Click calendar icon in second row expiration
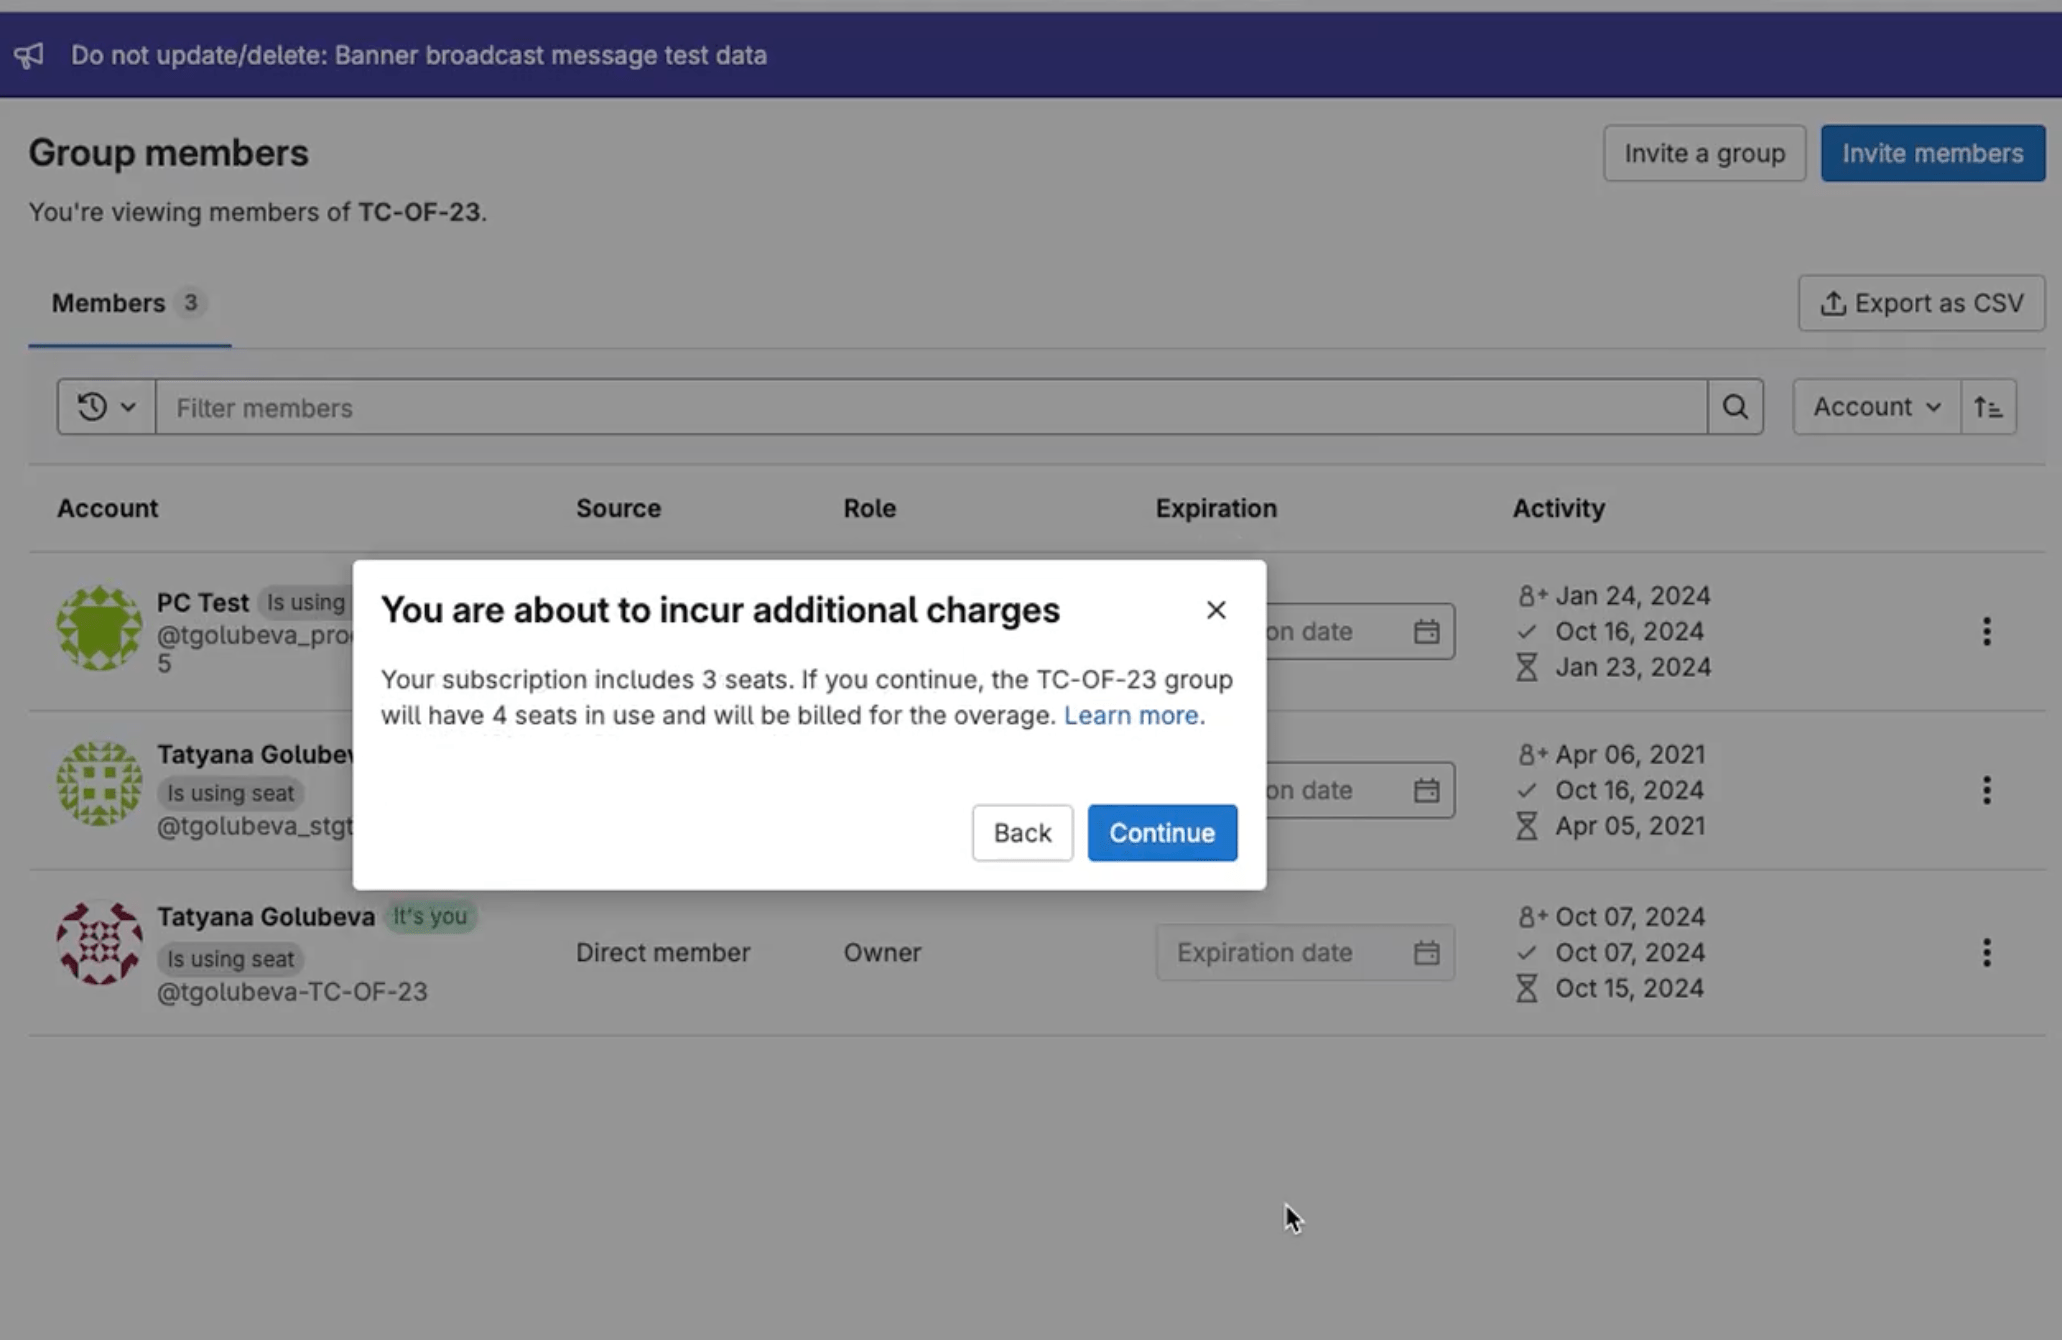The image size is (2062, 1340). pyautogui.click(x=1426, y=790)
